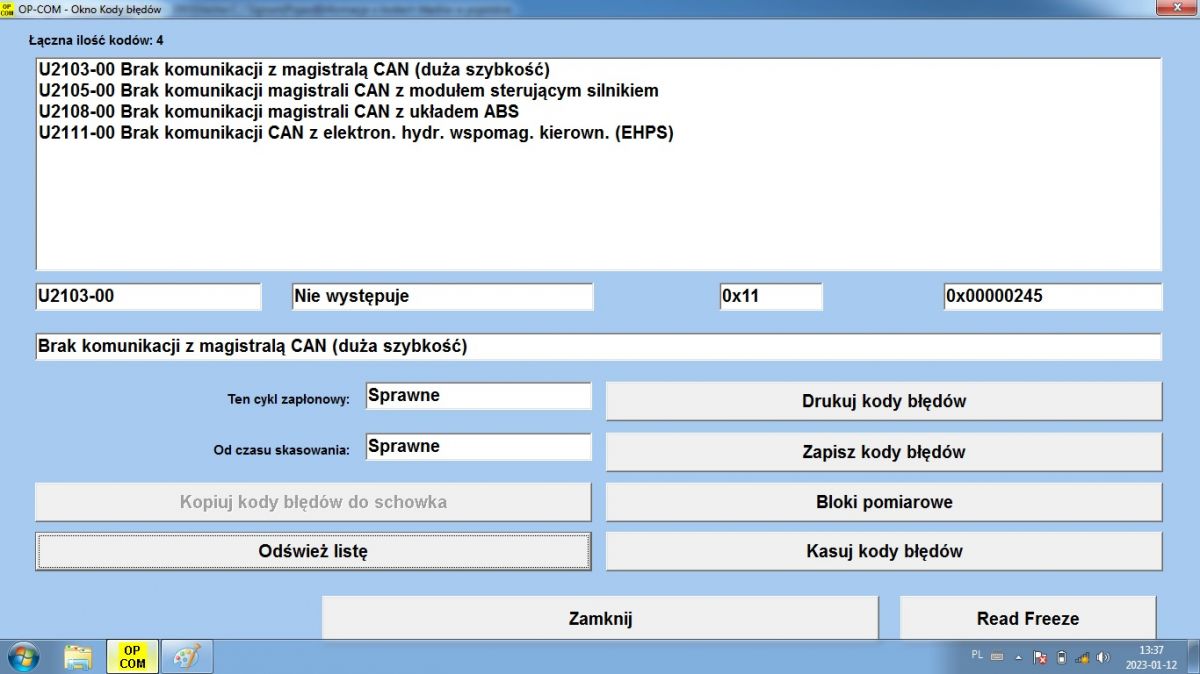Viewport: 1200px width, 674px height.
Task: Show hidden tray icons arrow
Action: point(1019,657)
